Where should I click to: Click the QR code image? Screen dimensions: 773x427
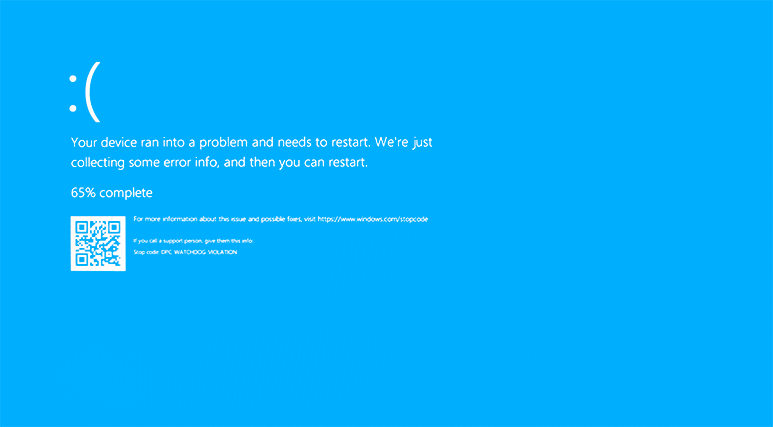[98, 244]
